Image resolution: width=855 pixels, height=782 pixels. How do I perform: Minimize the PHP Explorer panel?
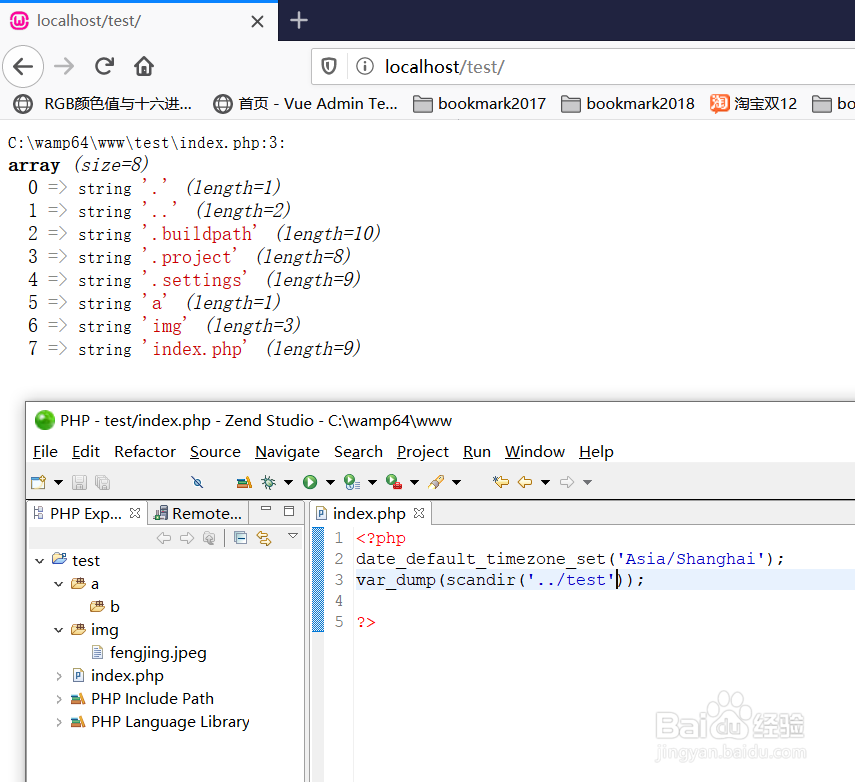[x=266, y=509]
